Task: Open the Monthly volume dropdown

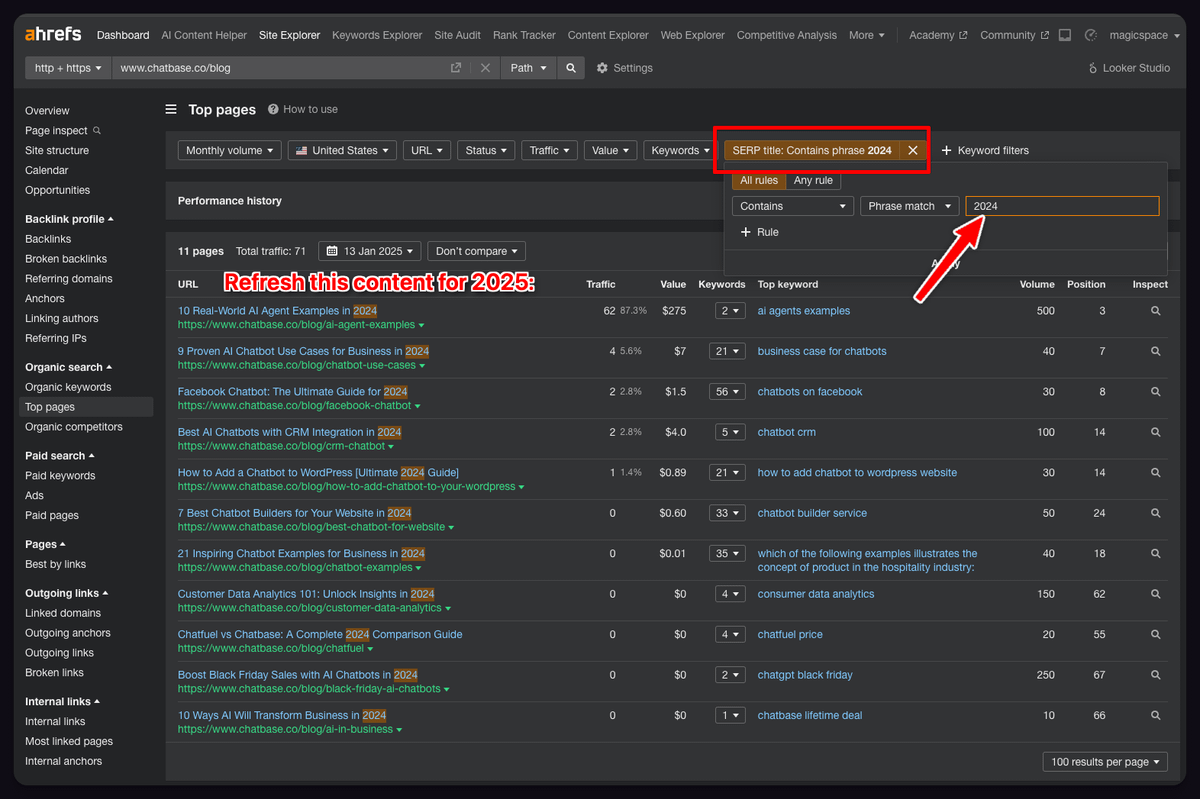Action: point(230,150)
